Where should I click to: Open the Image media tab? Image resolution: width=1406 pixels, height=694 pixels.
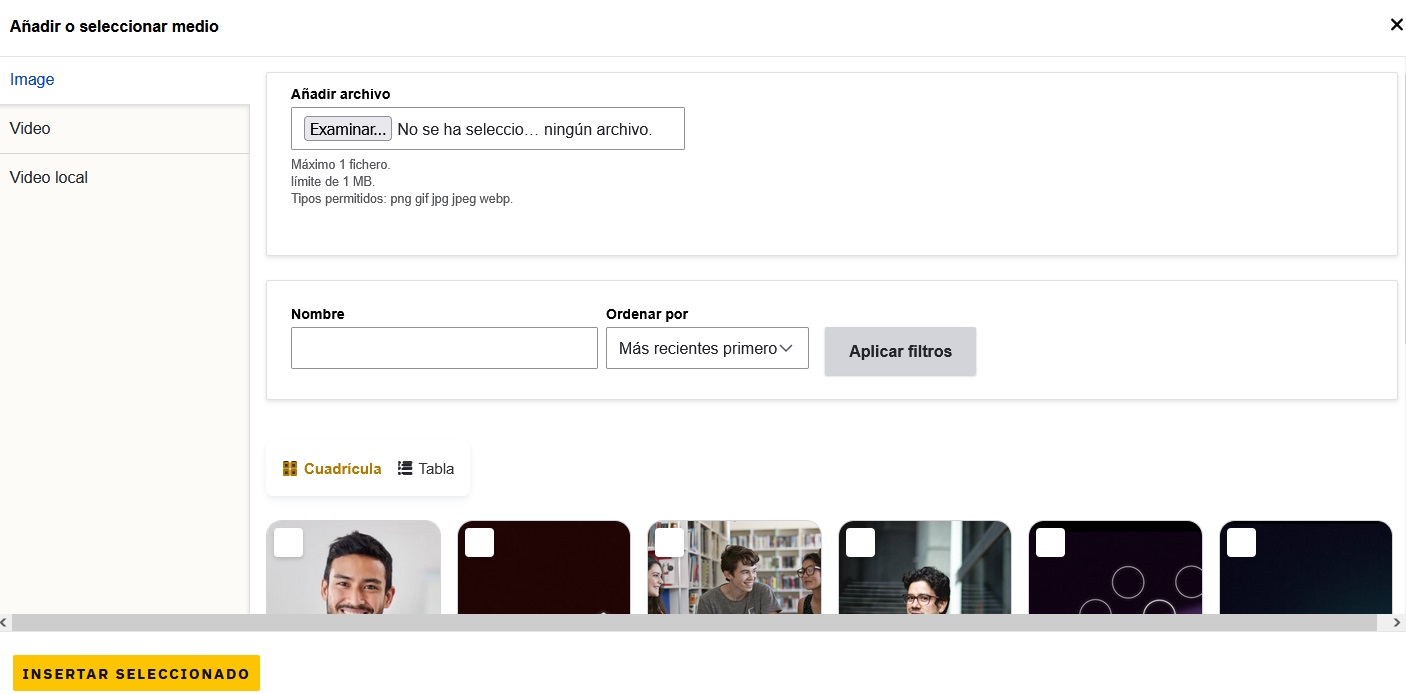pyautogui.click(x=32, y=80)
